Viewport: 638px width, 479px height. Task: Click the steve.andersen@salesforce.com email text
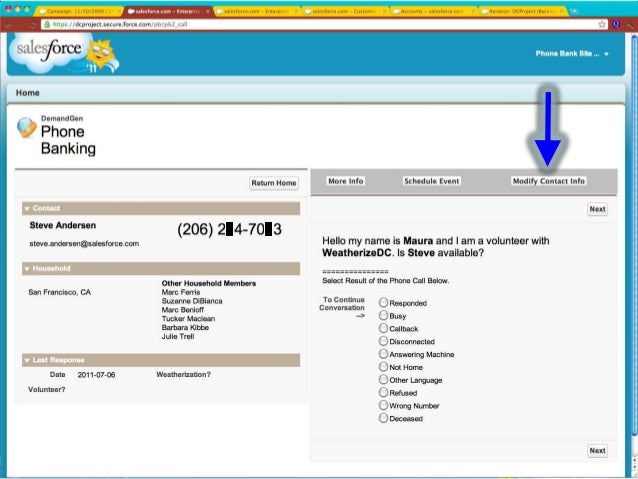click(84, 243)
